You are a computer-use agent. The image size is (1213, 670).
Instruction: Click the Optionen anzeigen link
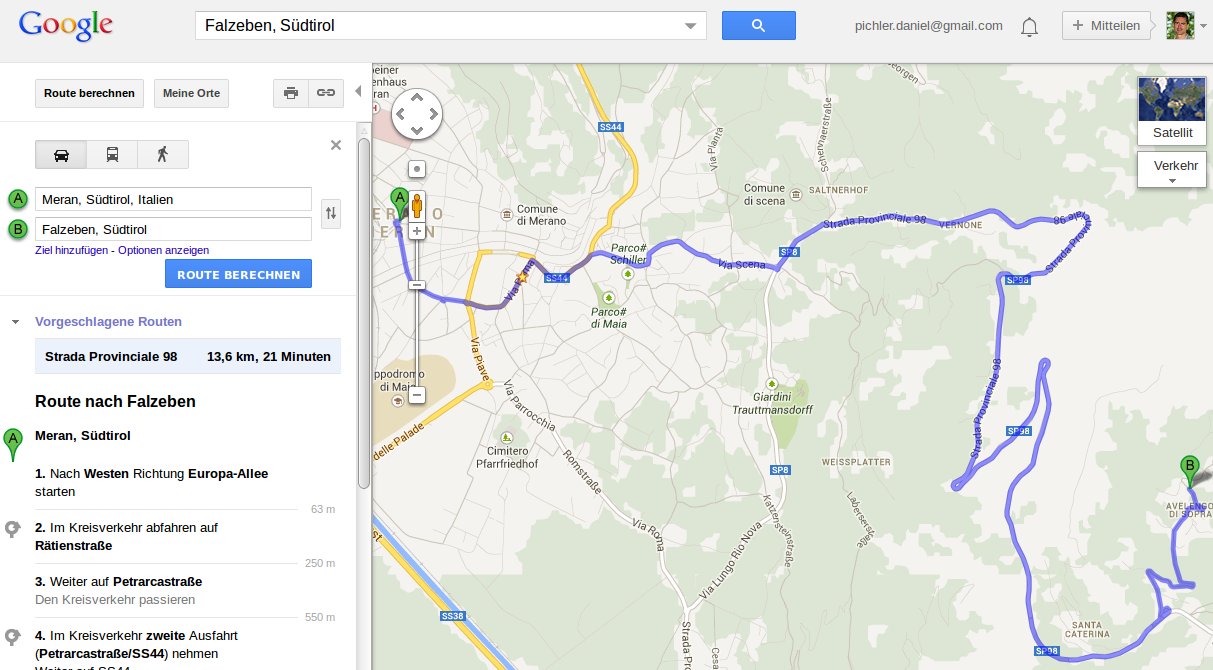click(163, 250)
